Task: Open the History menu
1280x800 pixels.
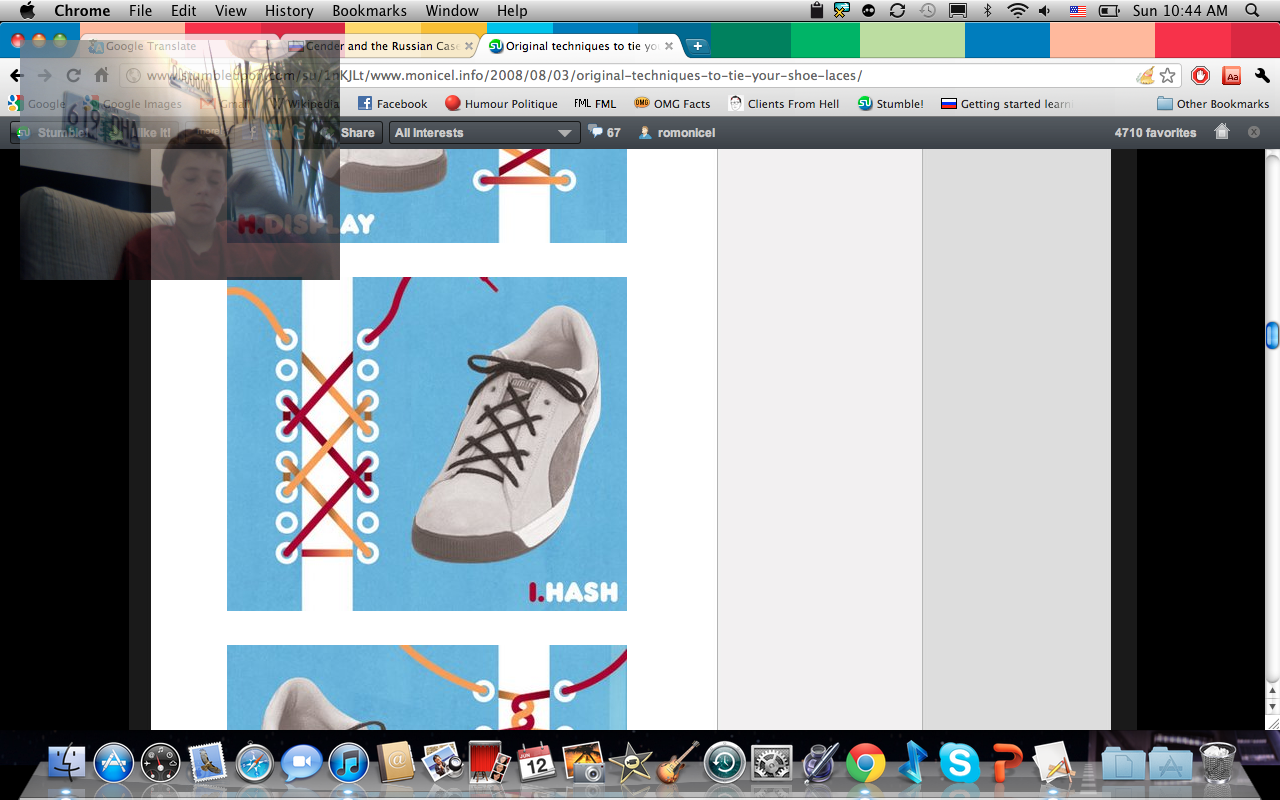Action: (289, 11)
